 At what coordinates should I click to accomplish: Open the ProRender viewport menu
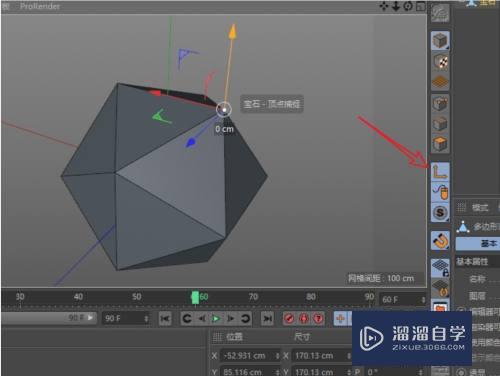tap(40, 6)
